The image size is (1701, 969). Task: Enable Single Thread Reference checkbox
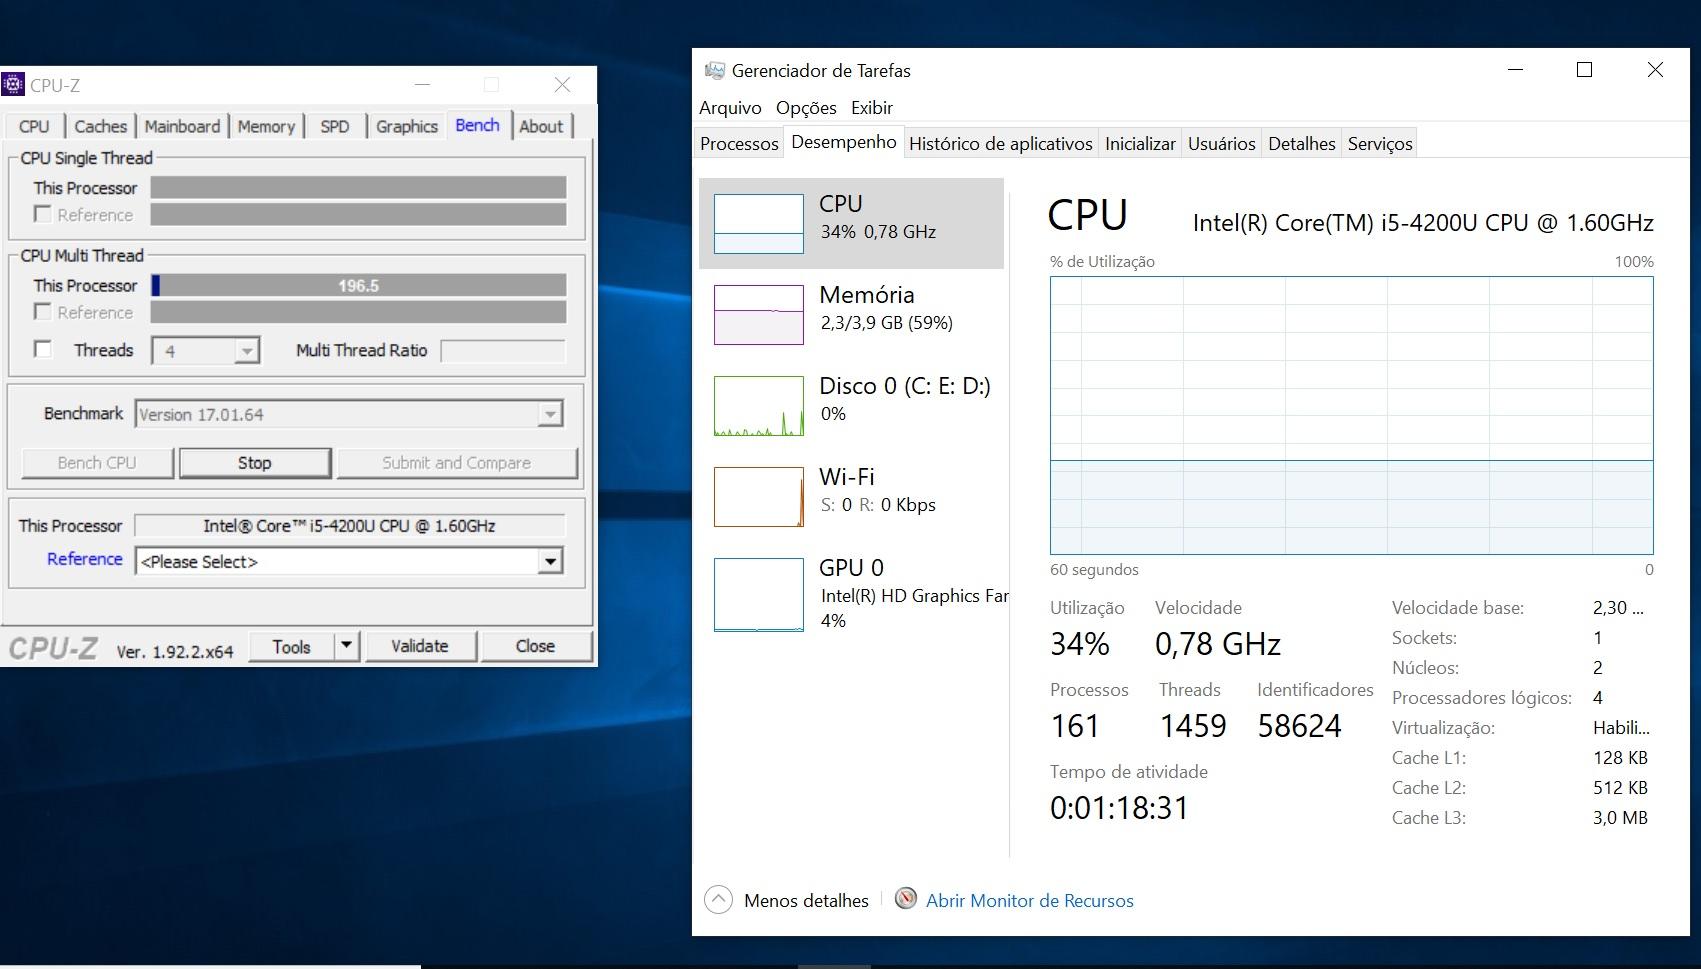(x=42, y=214)
